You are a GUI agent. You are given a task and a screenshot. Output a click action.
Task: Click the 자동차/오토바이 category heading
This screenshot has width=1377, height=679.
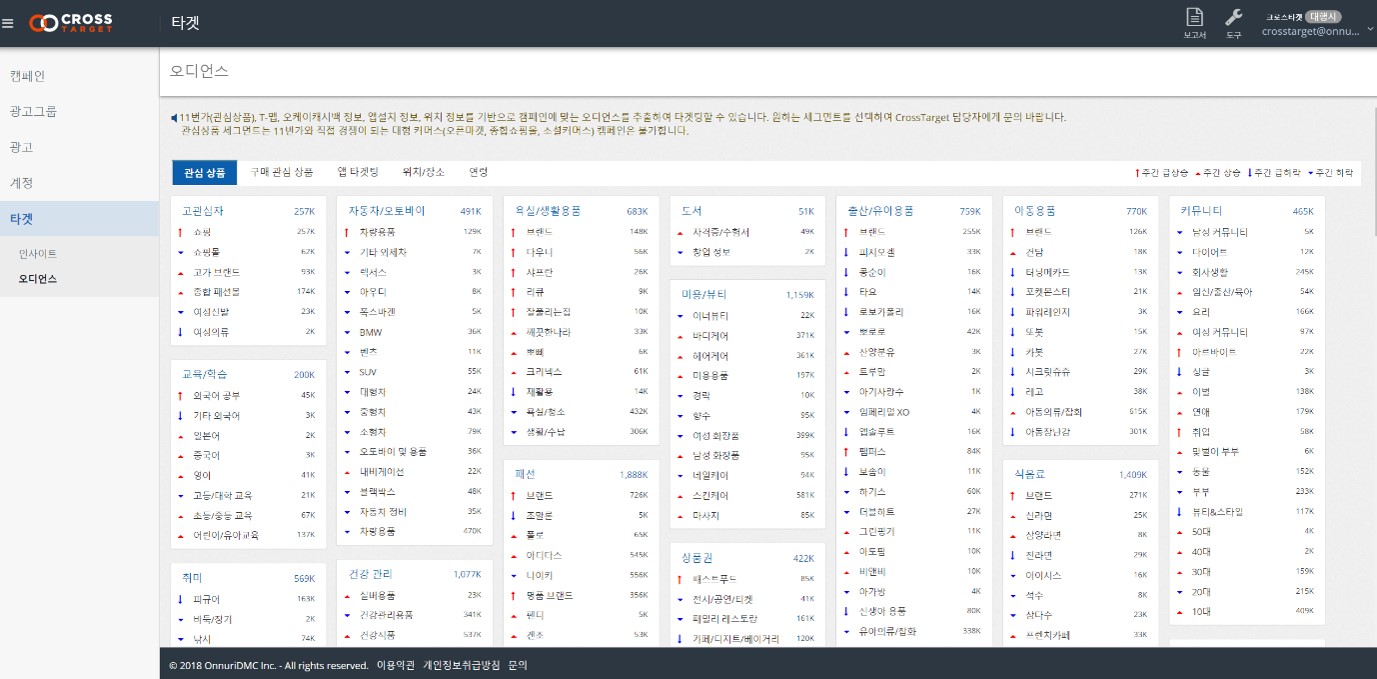point(386,211)
